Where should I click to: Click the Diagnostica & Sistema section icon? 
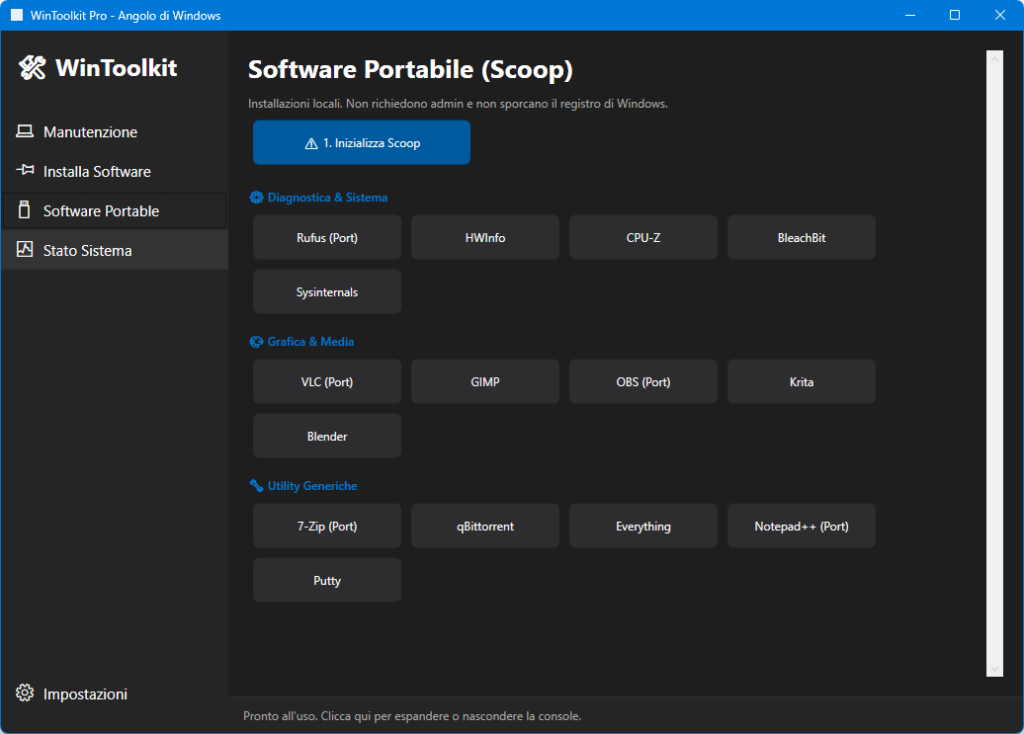[x=256, y=197]
